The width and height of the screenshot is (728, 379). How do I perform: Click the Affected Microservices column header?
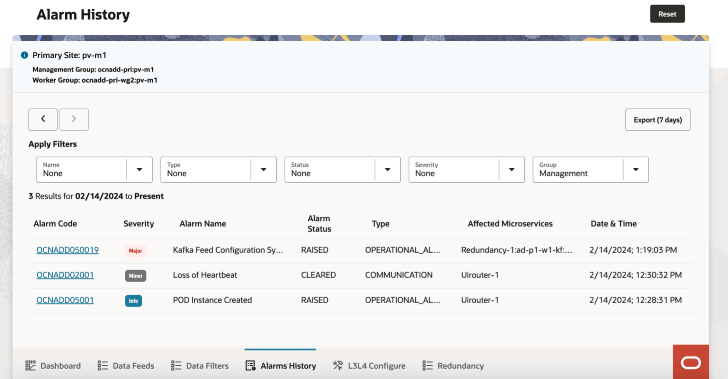pyautogui.click(x=510, y=223)
